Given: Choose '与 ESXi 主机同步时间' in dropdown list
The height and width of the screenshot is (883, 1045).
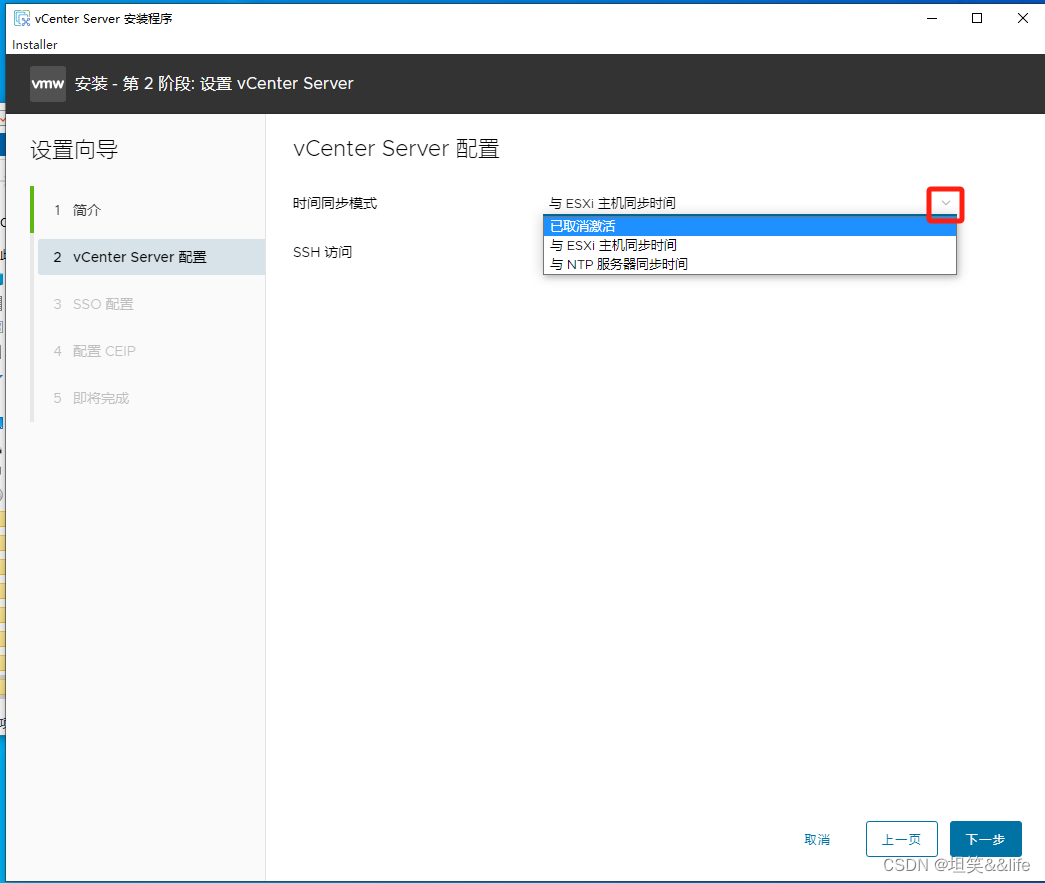Looking at the screenshot, I should pos(750,245).
